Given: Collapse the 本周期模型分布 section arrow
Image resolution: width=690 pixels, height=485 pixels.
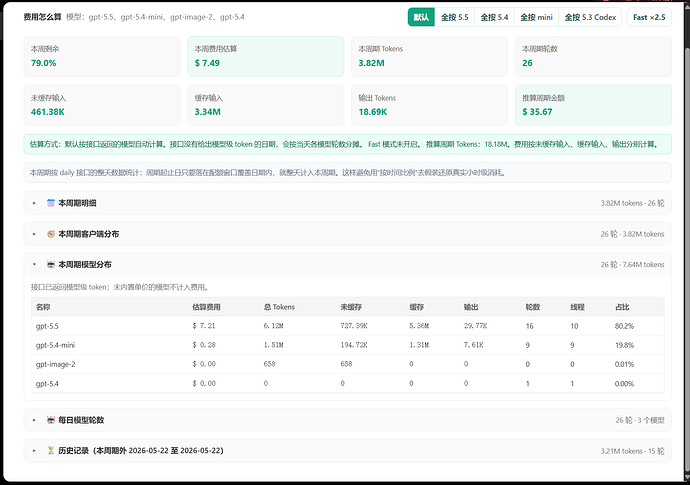Looking at the screenshot, I should pos(34,265).
